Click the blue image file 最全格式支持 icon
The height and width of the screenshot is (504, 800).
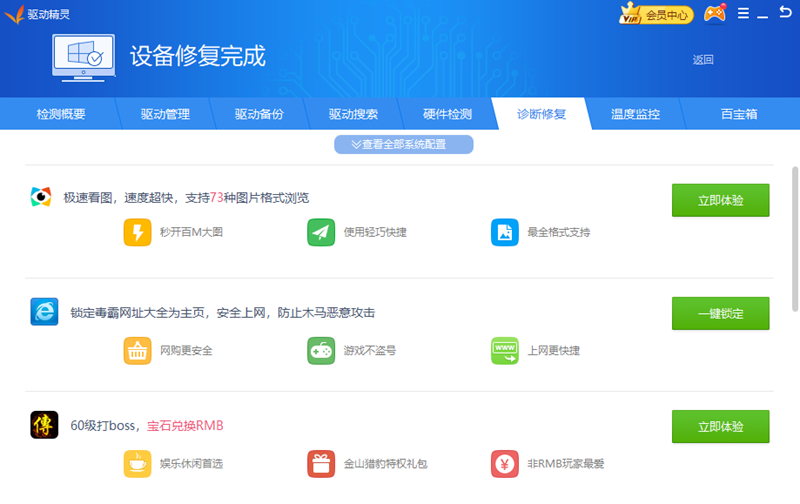coord(505,232)
